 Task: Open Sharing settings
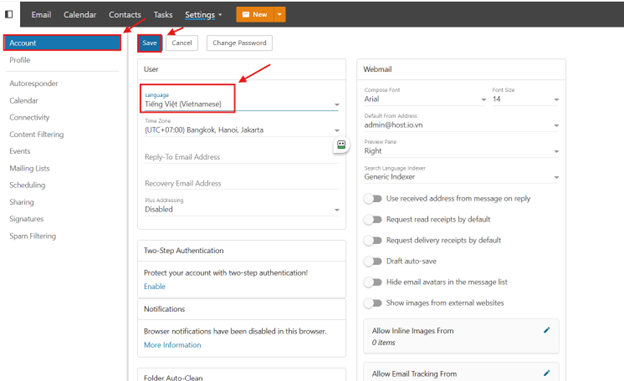[x=22, y=202]
